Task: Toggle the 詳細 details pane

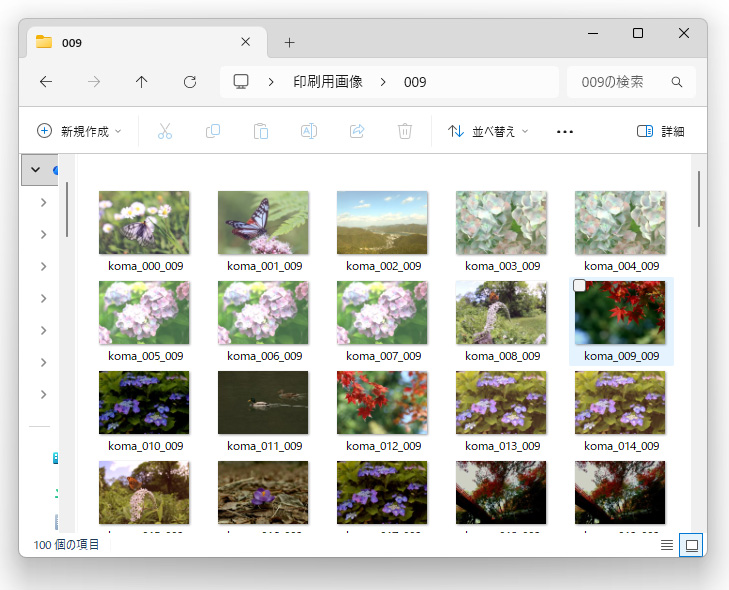Action: tap(661, 132)
